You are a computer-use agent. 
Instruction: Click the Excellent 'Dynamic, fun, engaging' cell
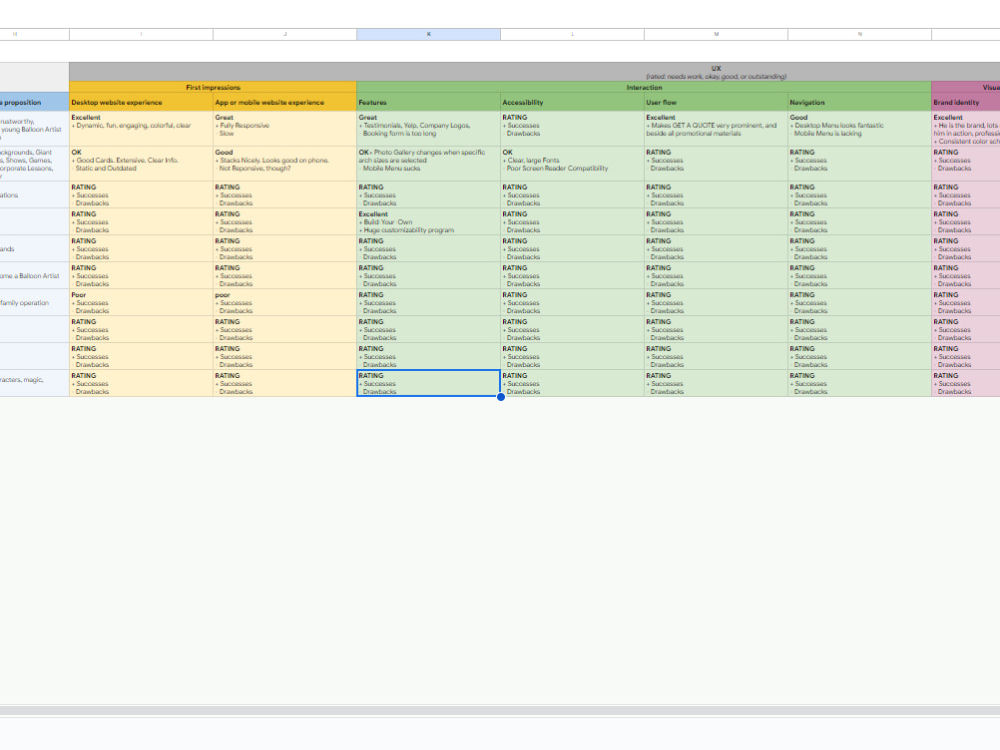click(141, 129)
